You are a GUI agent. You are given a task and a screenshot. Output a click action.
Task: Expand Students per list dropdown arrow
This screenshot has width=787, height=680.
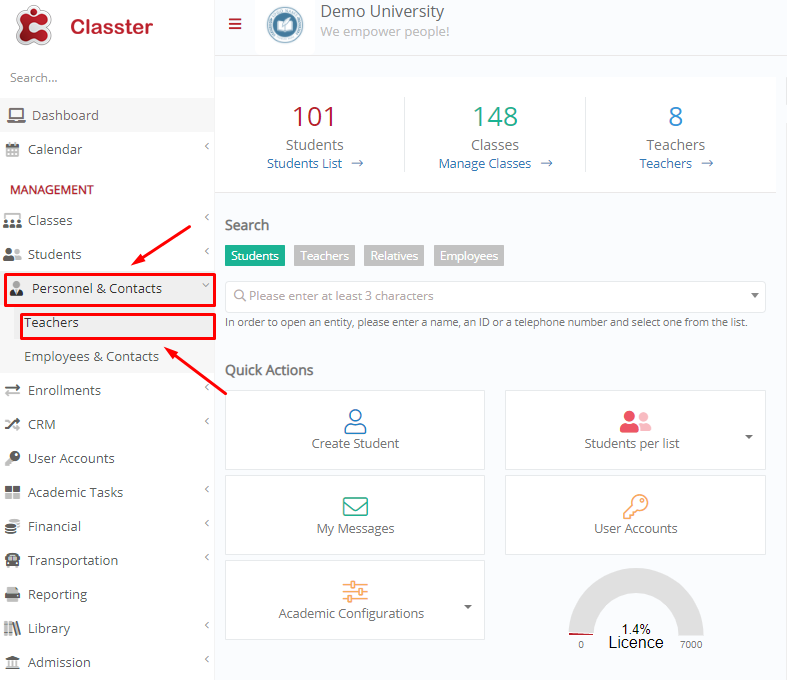pyautogui.click(x=749, y=437)
